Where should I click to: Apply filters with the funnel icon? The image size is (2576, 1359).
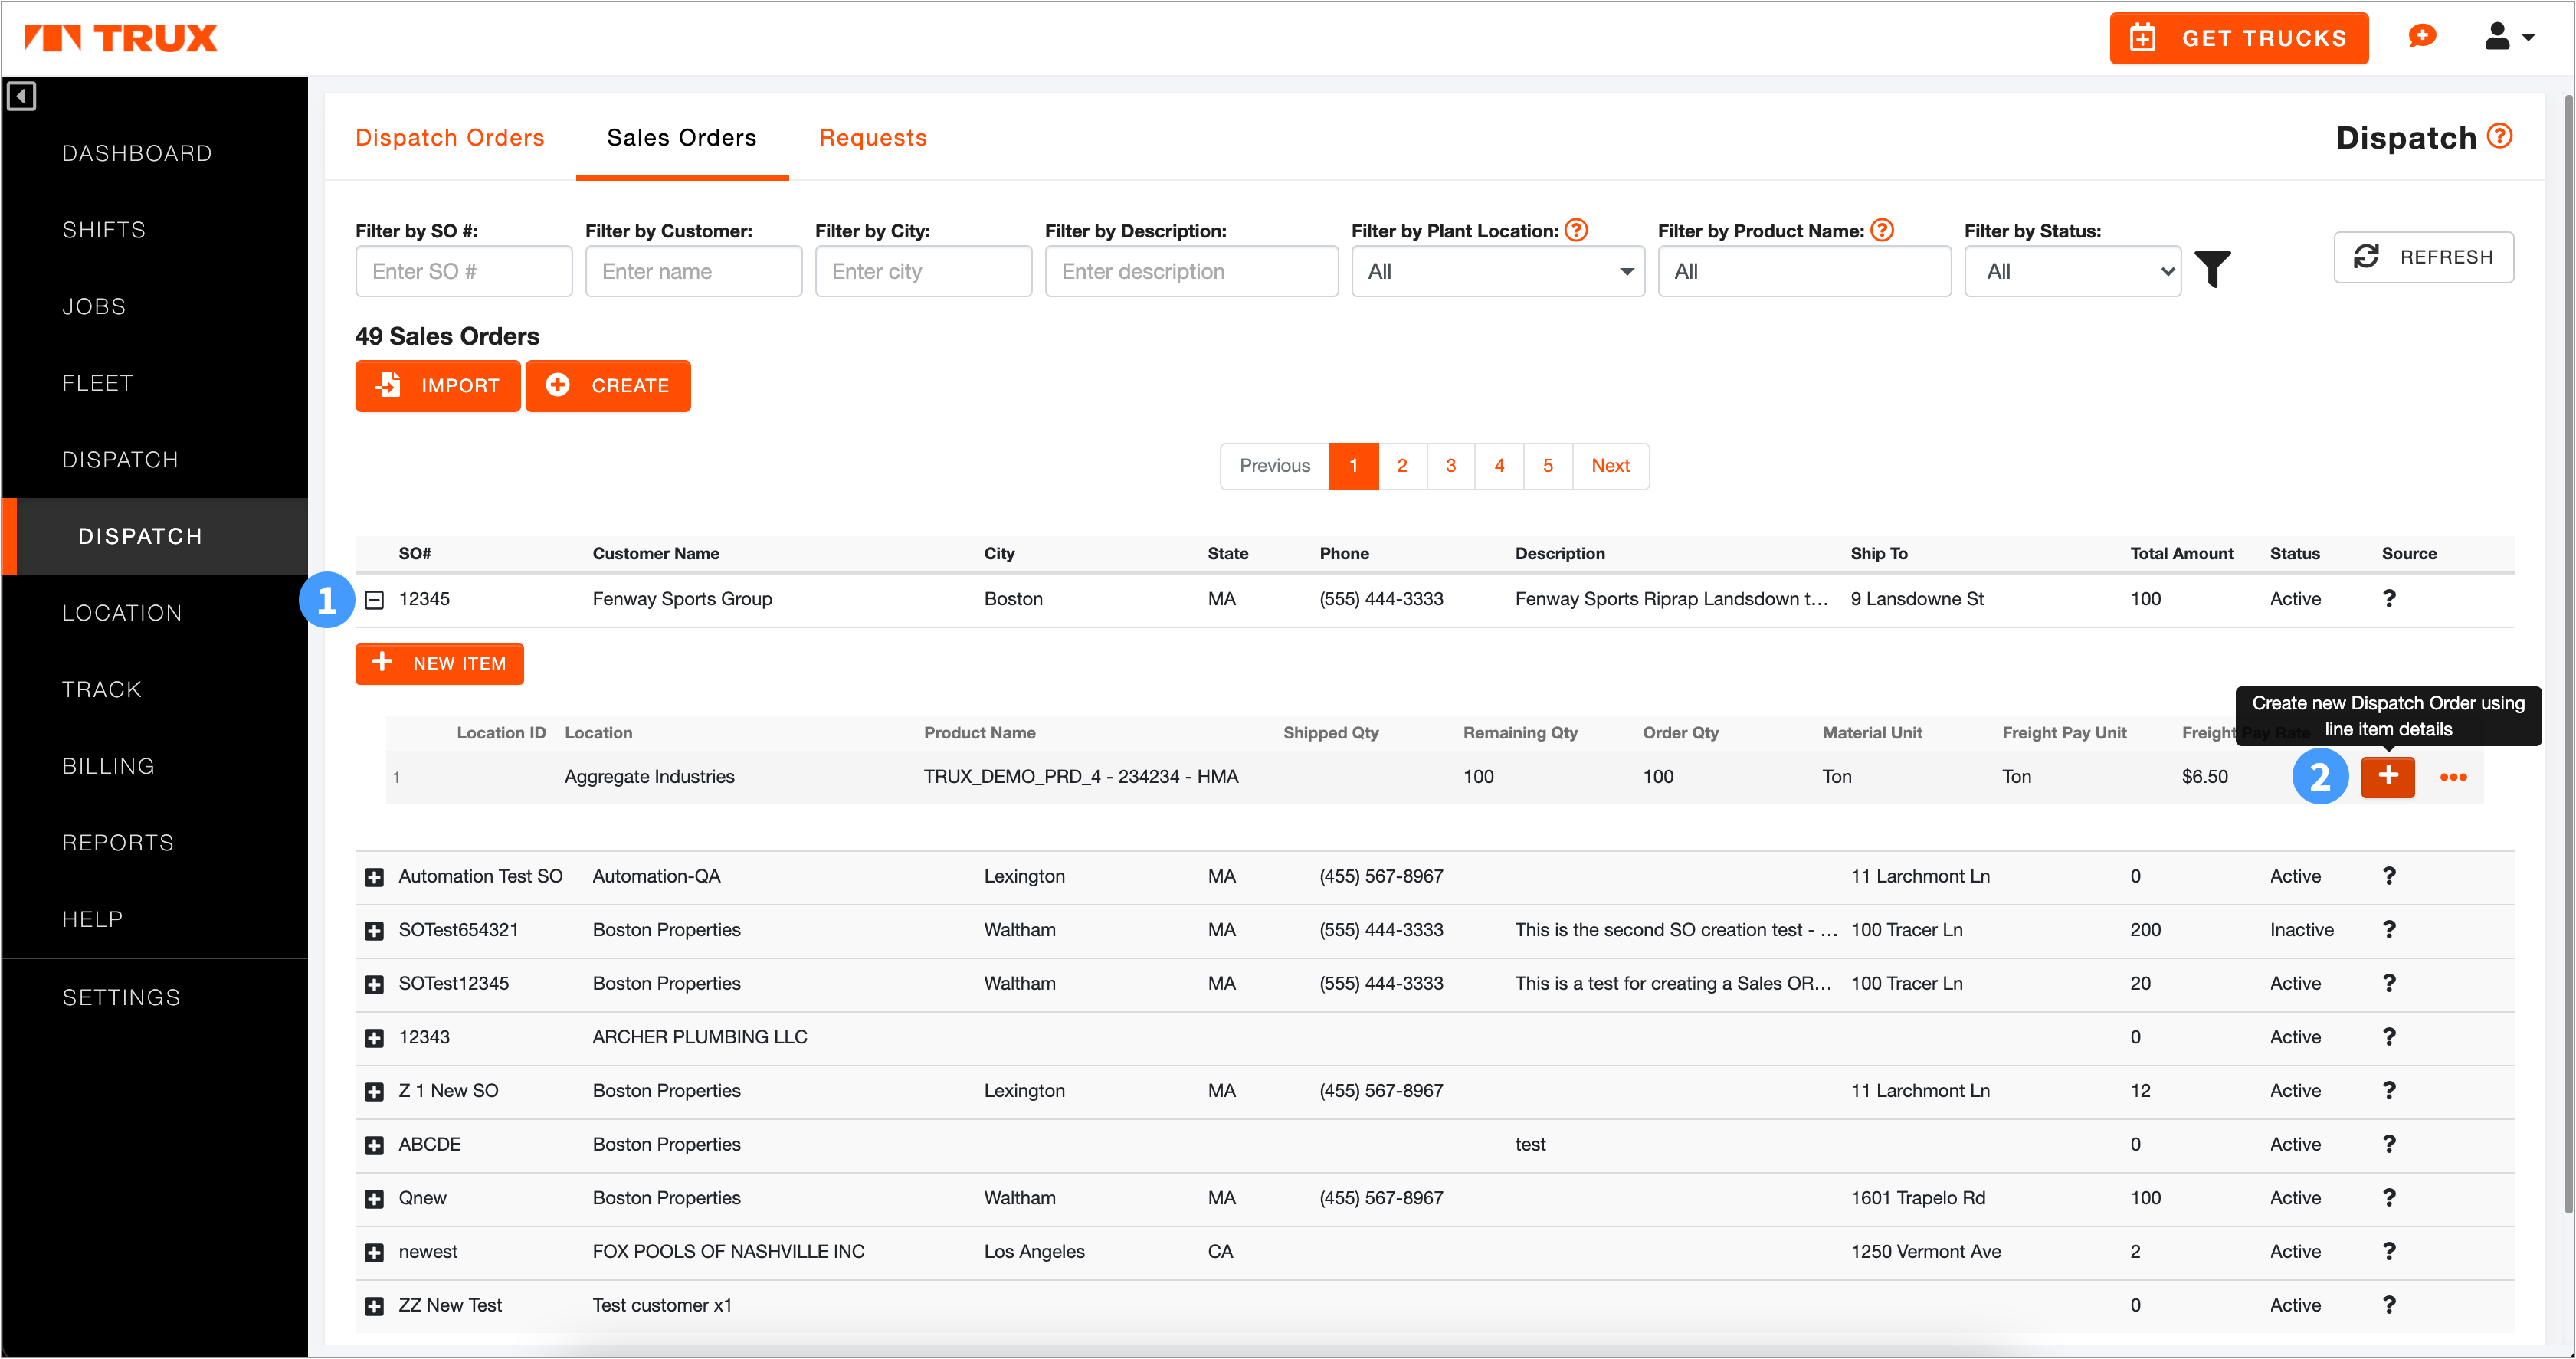click(x=2212, y=270)
